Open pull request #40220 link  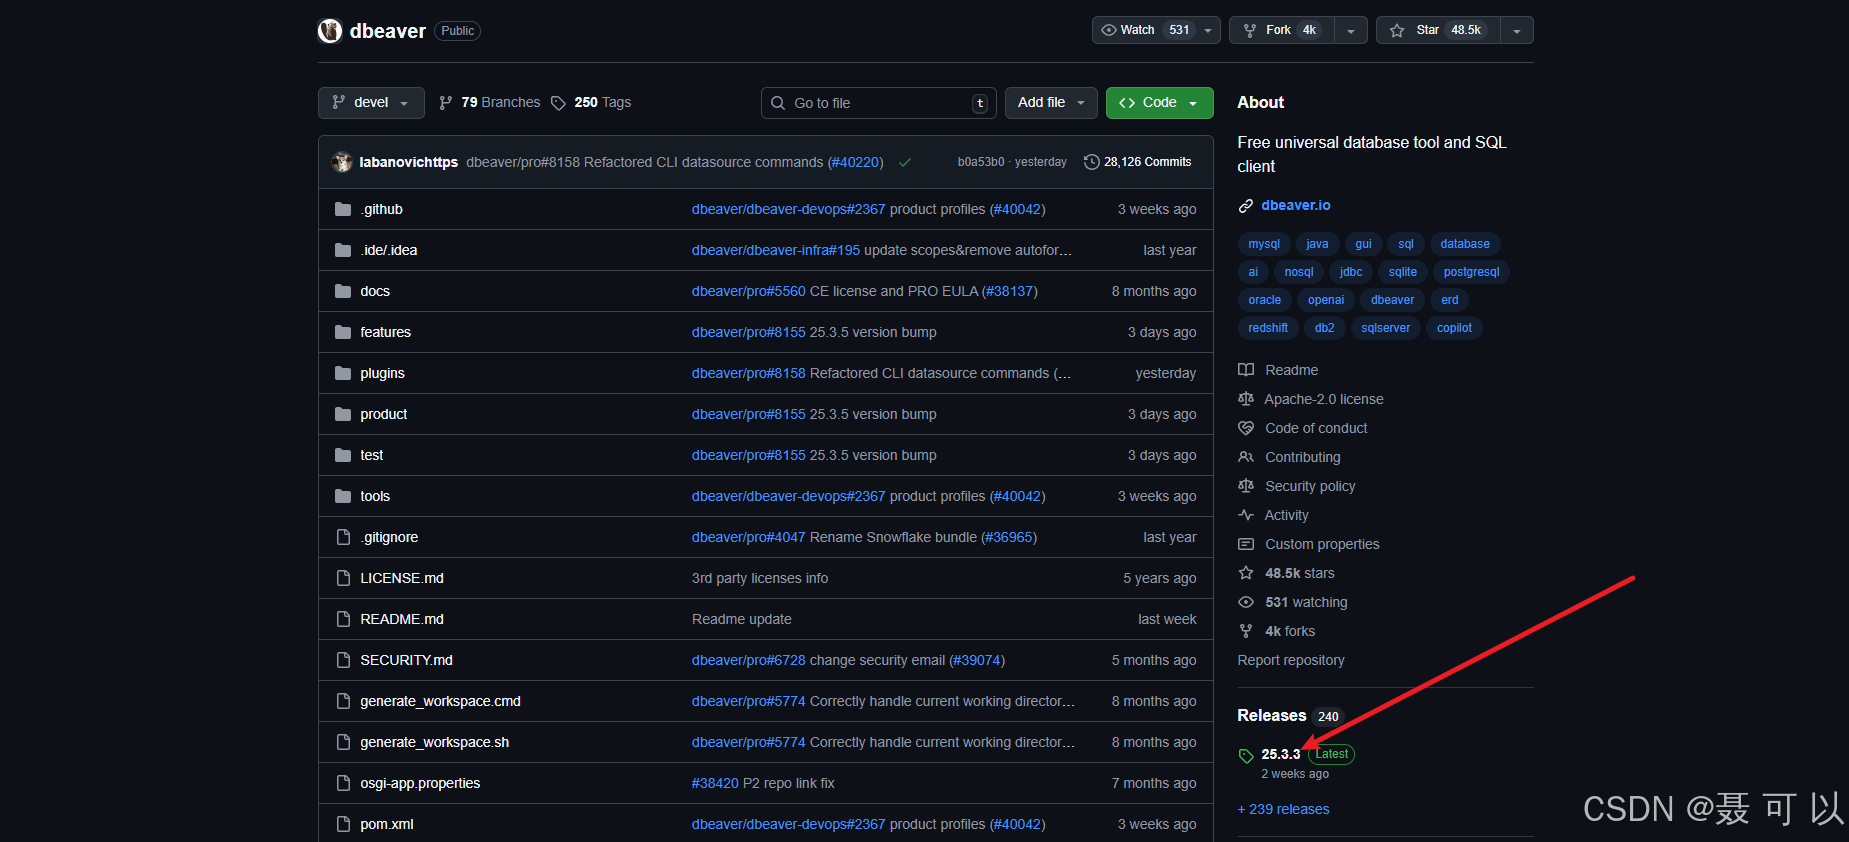[855, 162]
